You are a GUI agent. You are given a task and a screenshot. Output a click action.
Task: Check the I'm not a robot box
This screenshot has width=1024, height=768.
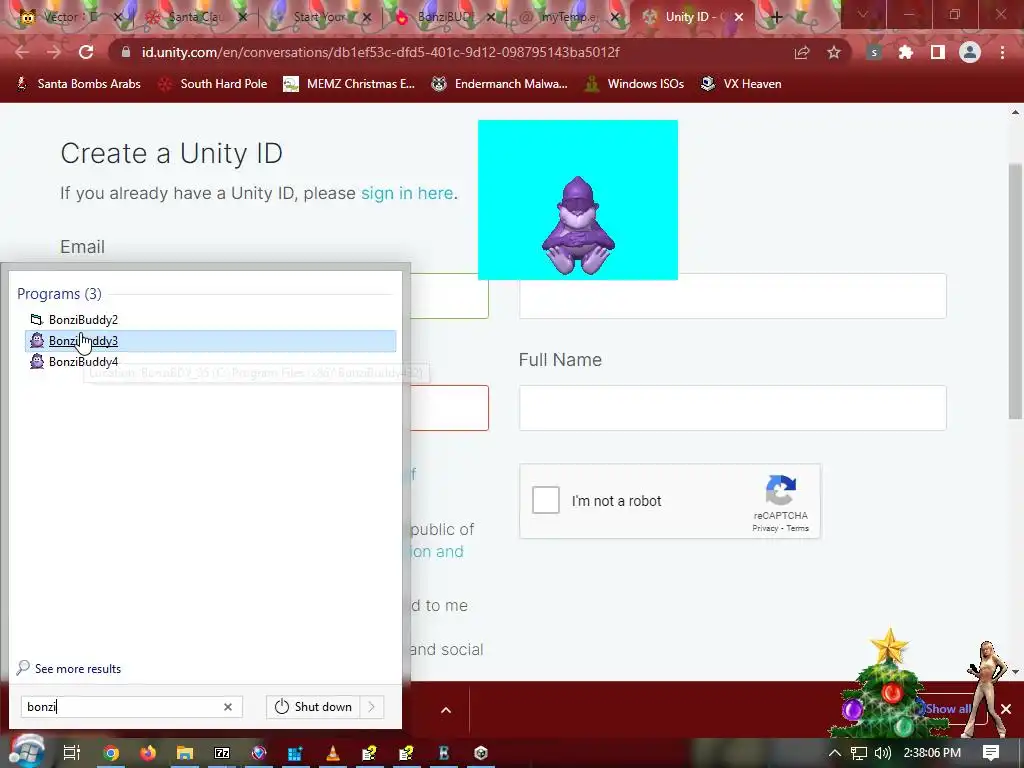(x=546, y=501)
